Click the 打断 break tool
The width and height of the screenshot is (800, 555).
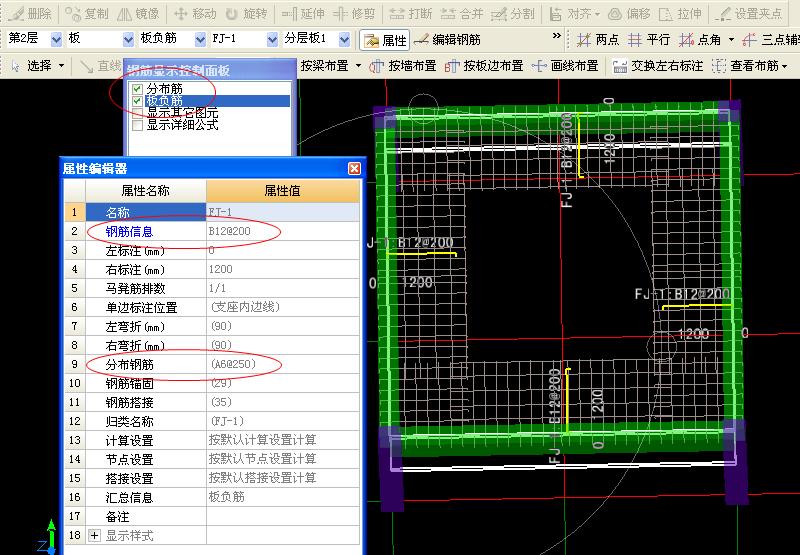point(410,13)
